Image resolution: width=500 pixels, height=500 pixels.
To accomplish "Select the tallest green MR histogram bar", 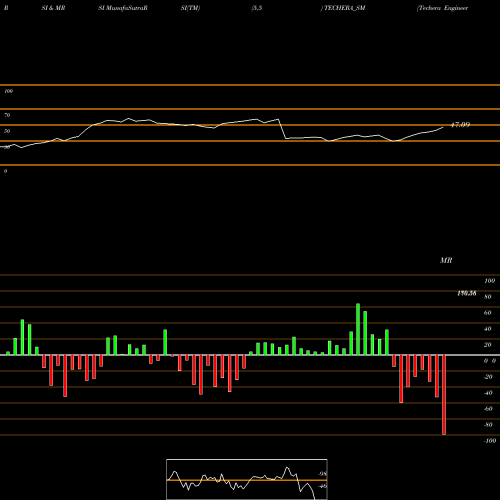I will pyautogui.click(x=358, y=329).
